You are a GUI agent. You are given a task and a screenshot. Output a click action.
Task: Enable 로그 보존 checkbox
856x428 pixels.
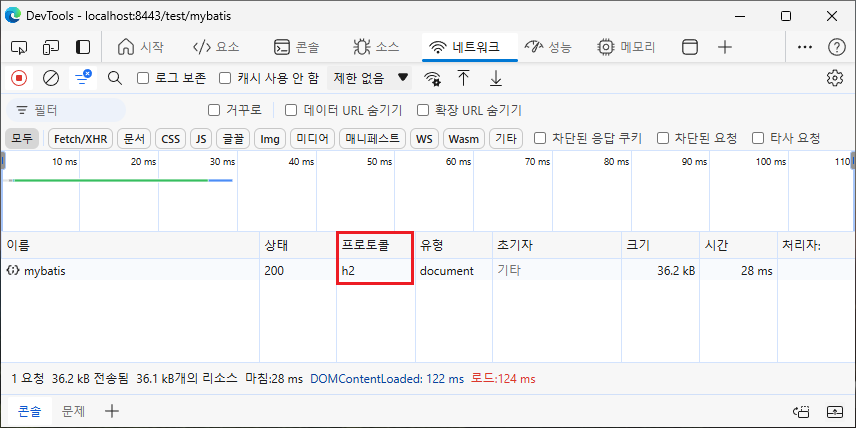tap(143, 78)
